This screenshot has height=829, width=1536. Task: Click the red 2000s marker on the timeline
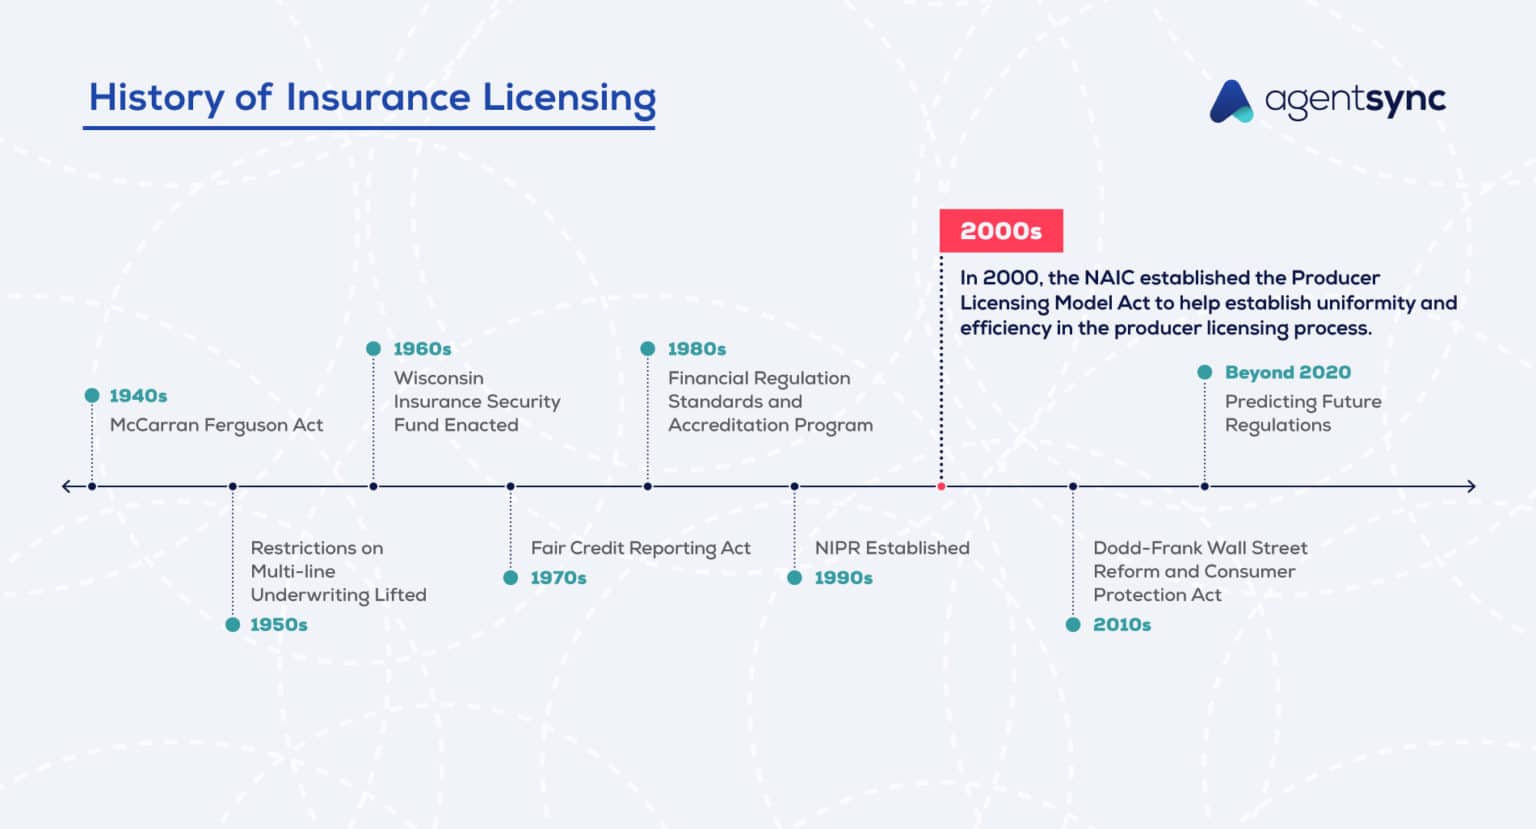click(941, 486)
